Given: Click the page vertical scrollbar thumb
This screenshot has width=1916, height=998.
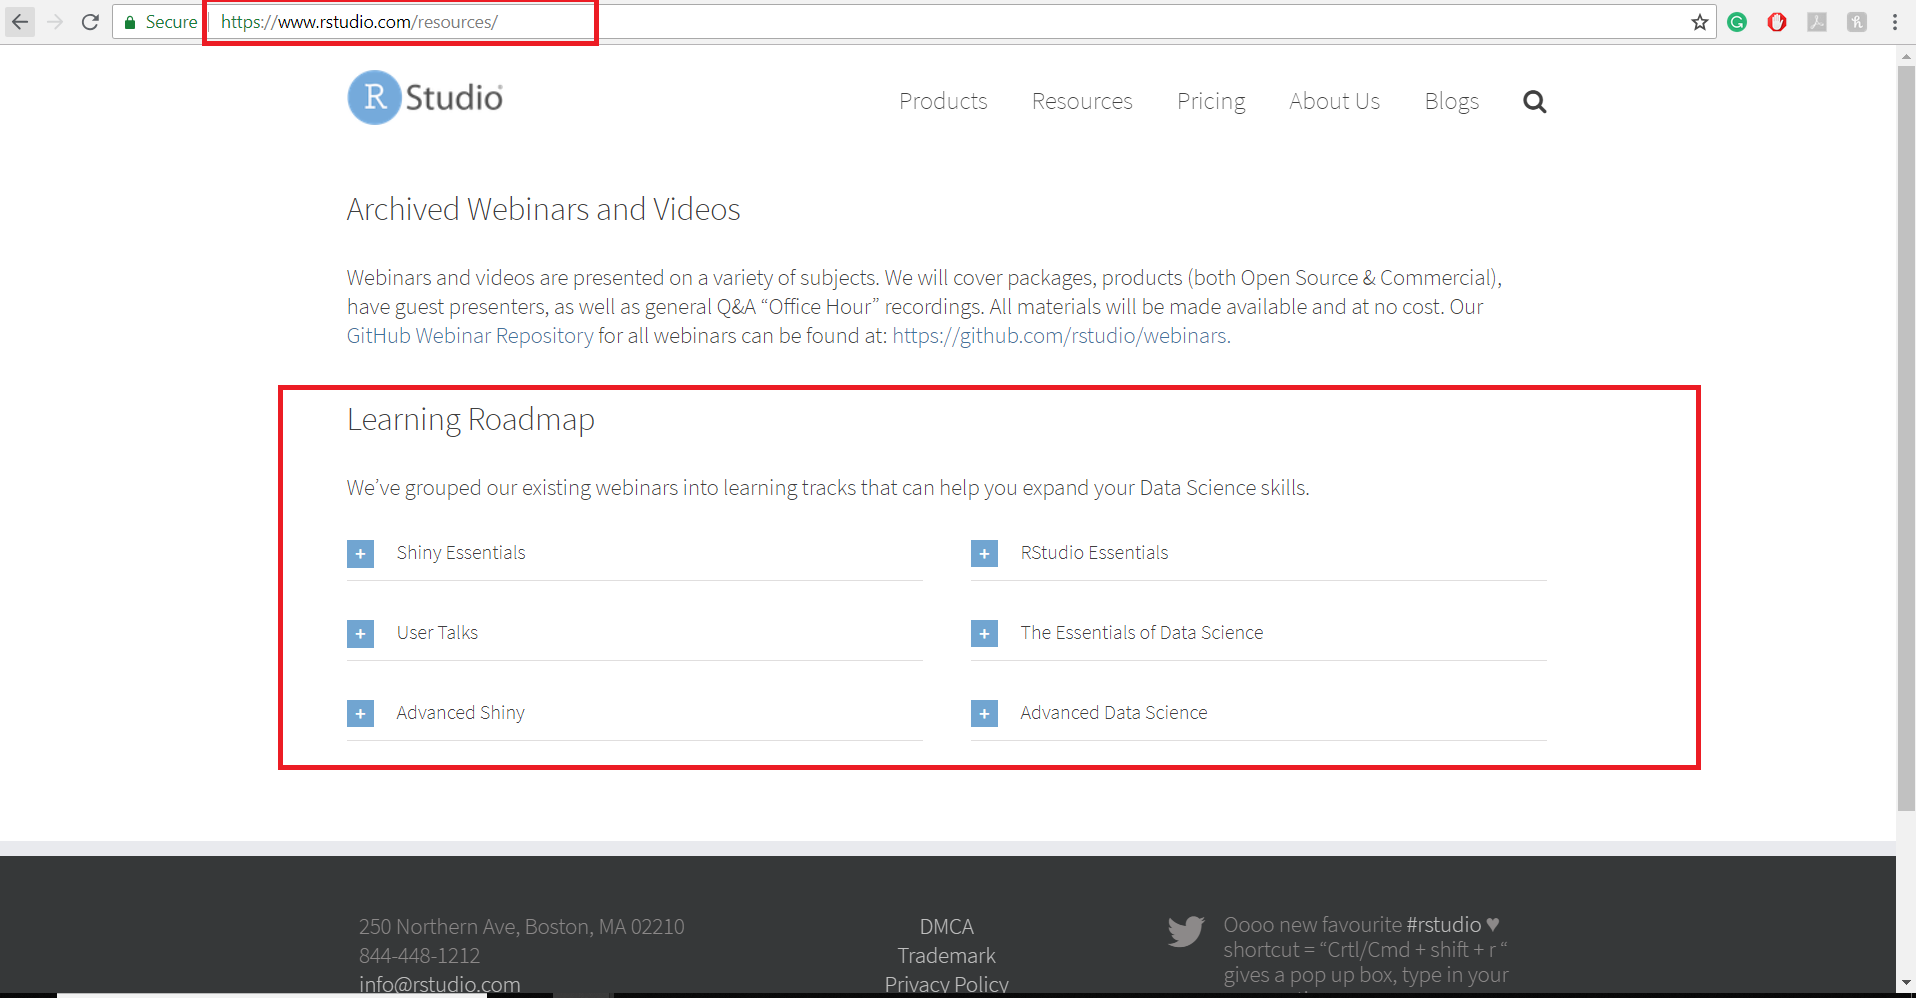Looking at the screenshot, I should [1906, 438].
